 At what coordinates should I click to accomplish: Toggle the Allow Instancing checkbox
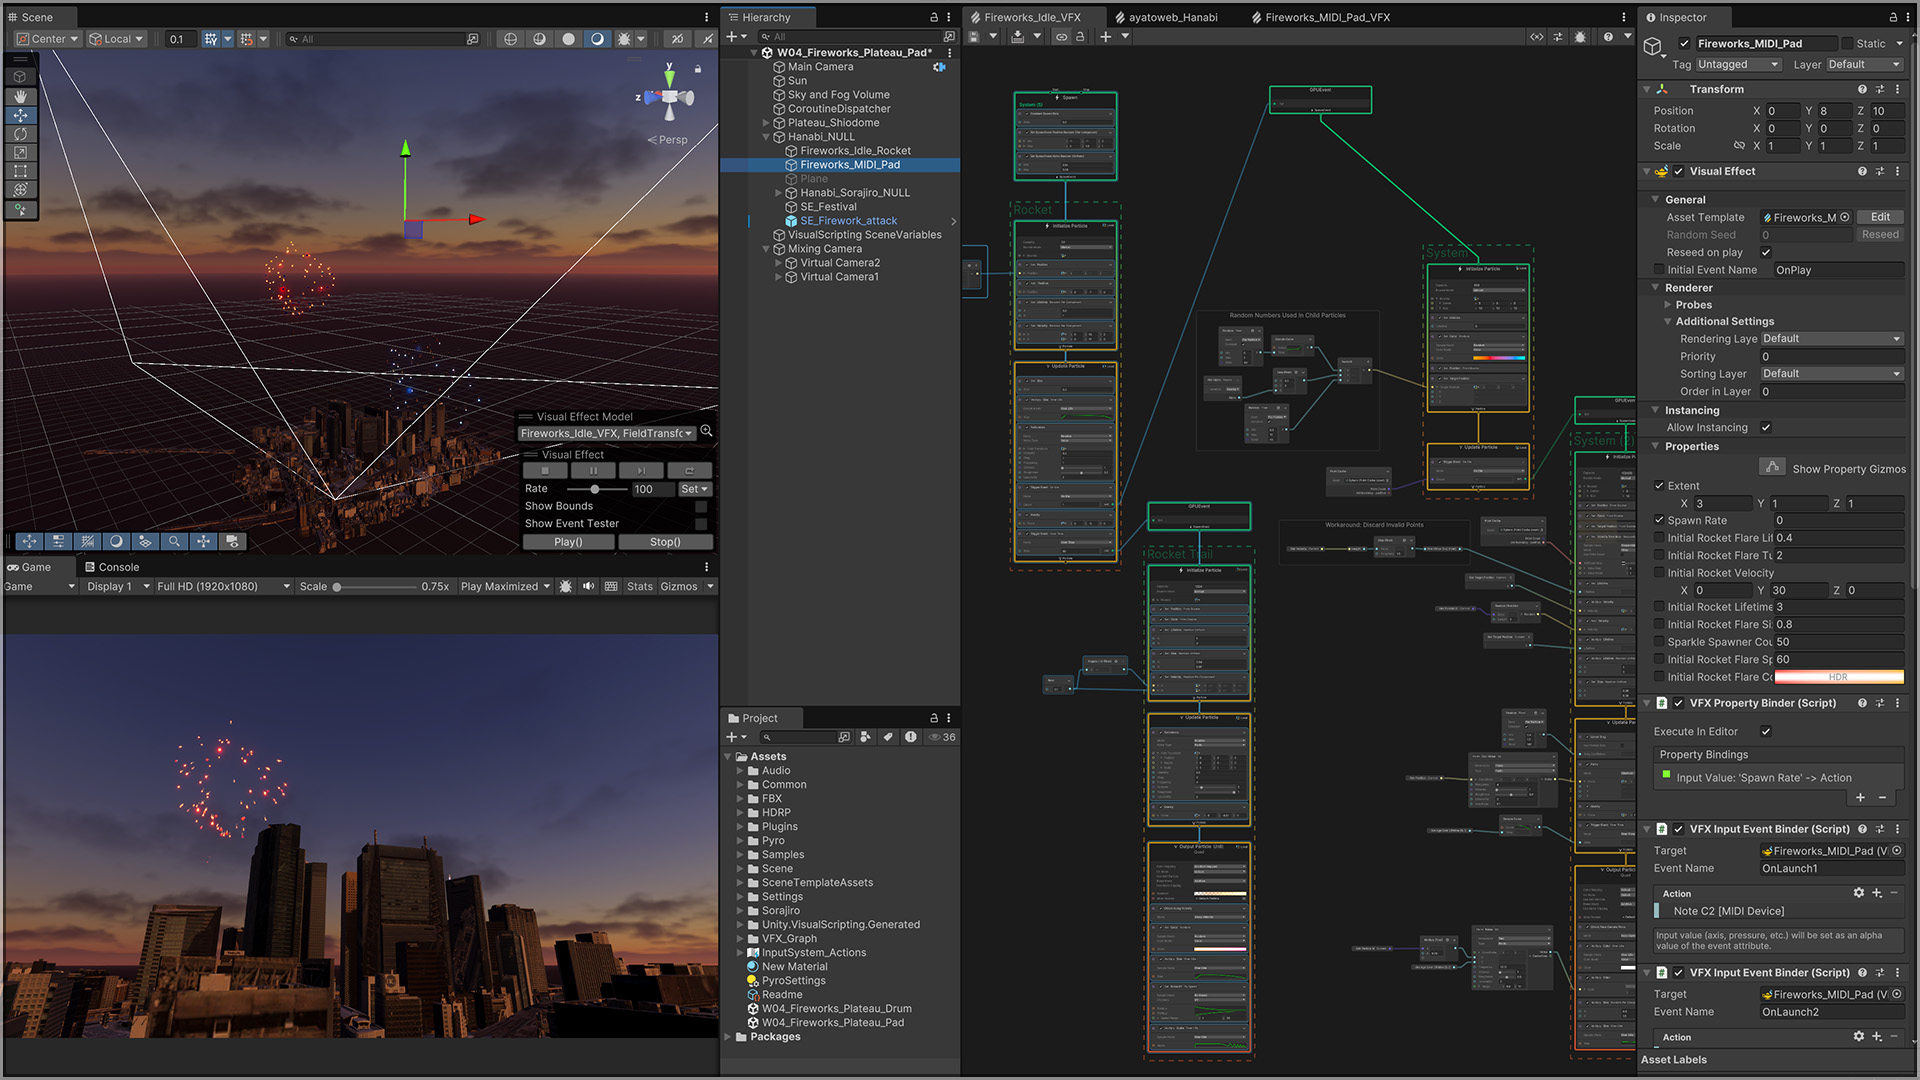pyautogui.click(x=1766, y=428)
